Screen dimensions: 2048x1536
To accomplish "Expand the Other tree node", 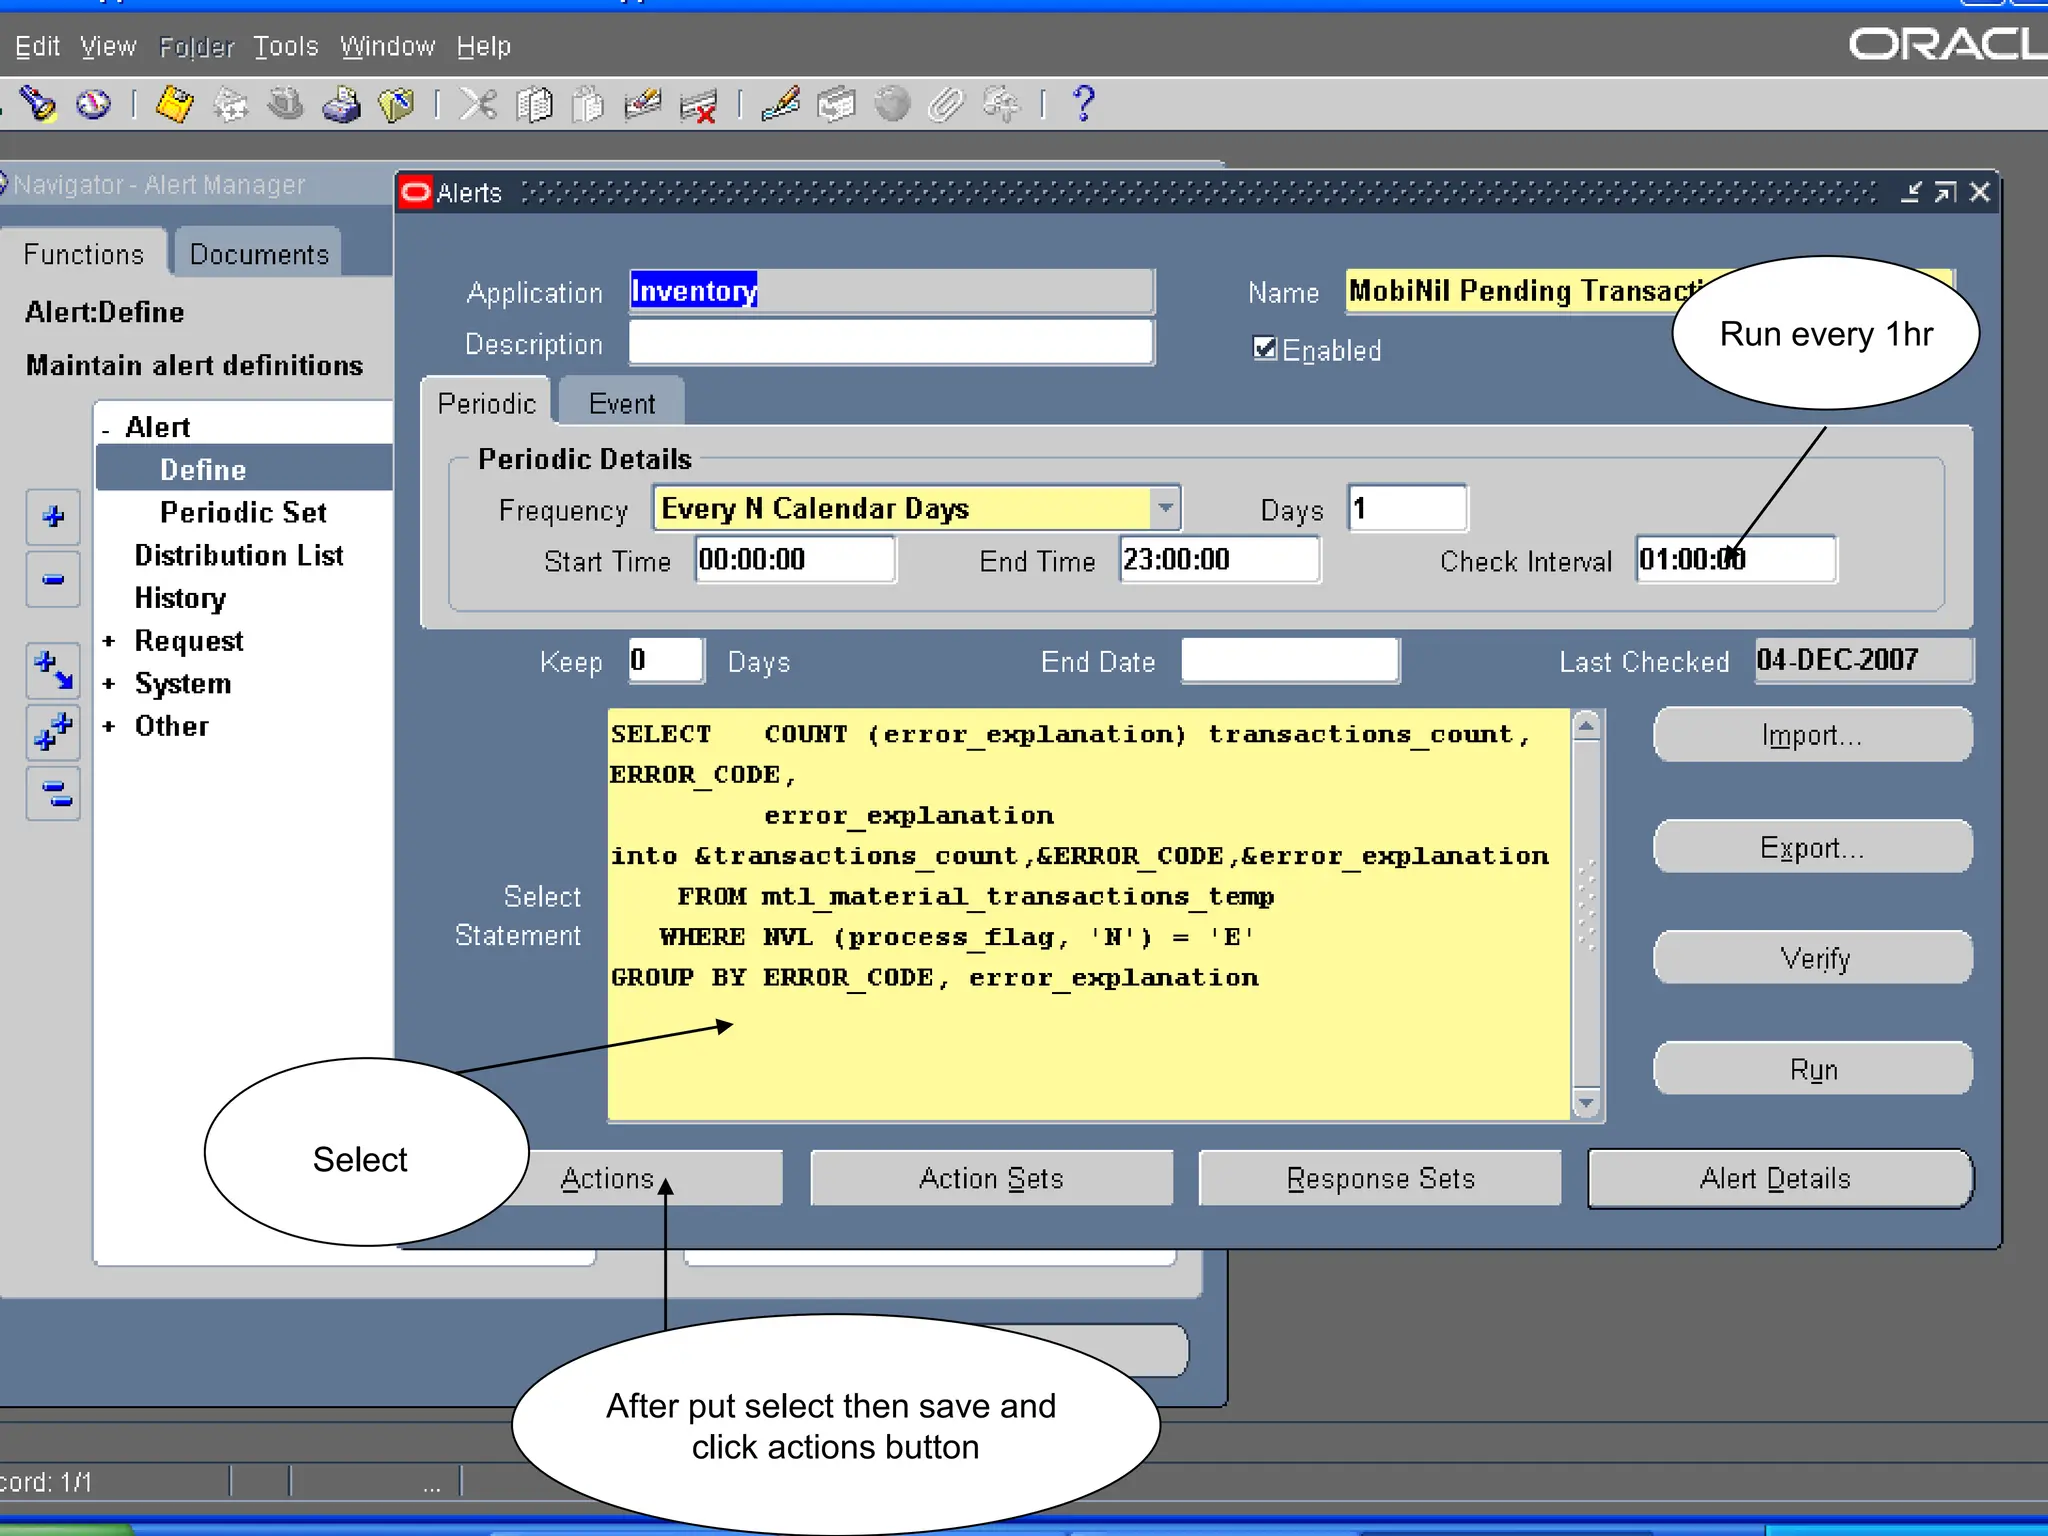I will (x=109, y=726).
